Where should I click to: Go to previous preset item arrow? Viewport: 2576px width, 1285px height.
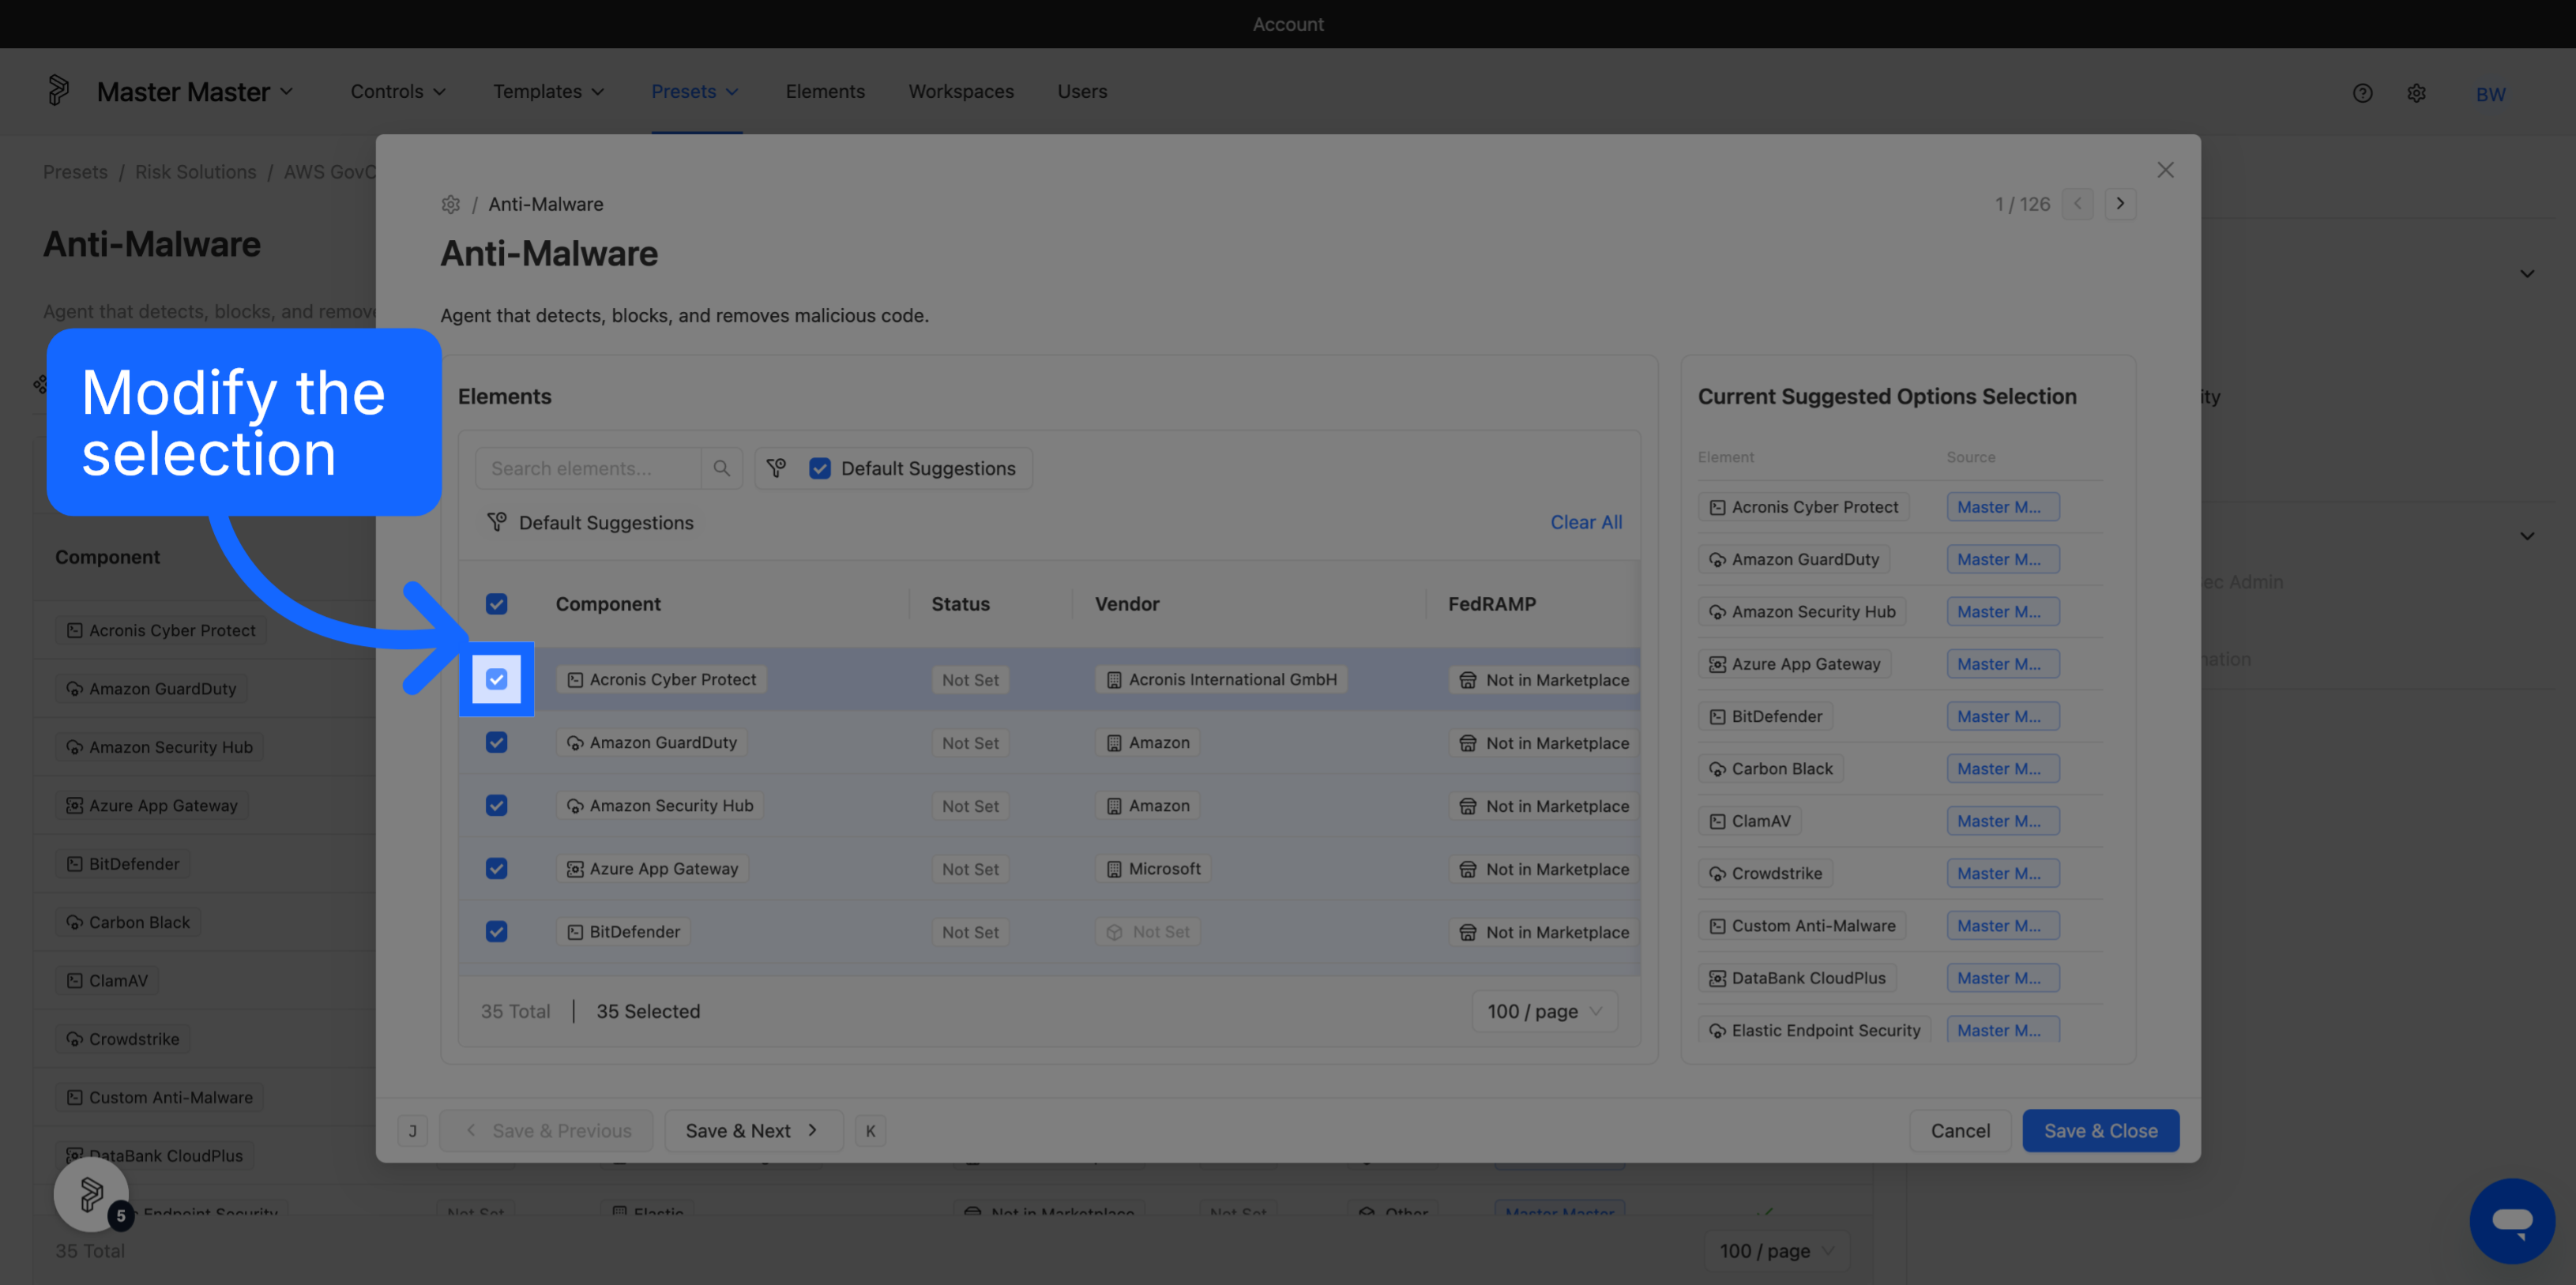tap(2077, 204)
